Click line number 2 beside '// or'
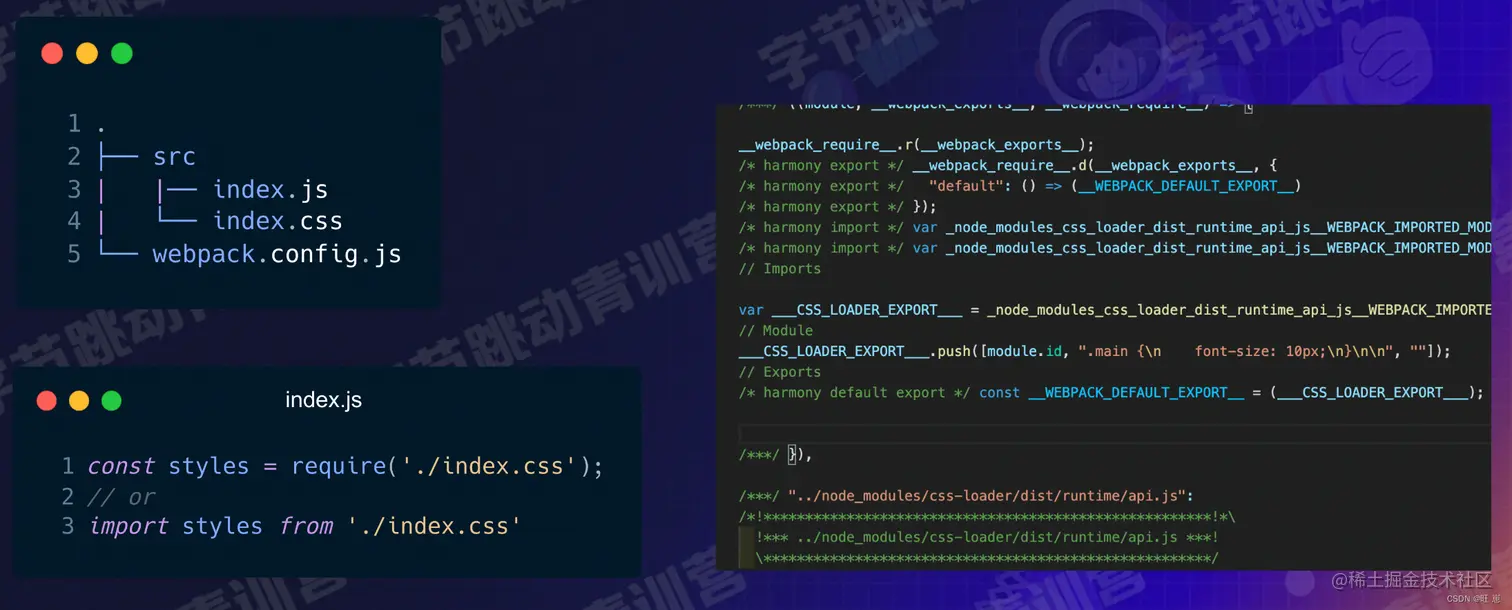This screenshot has width=1512, height=610. point(68,497)
